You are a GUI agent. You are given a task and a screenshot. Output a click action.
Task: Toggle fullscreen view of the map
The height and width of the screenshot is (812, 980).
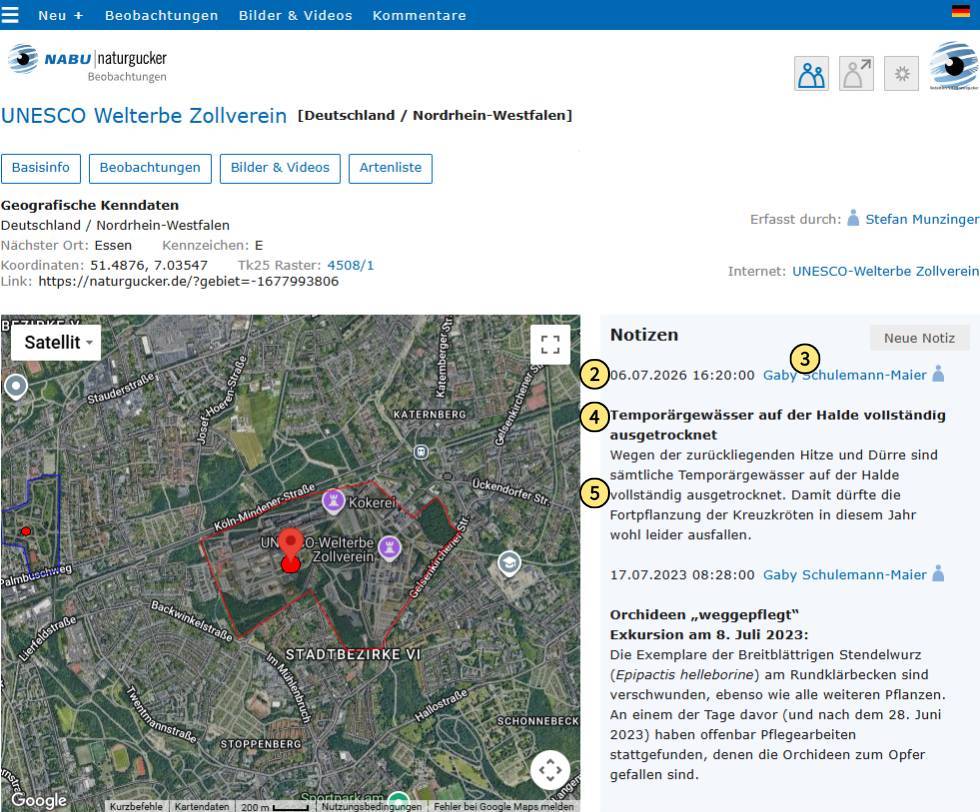coord(550,344)
